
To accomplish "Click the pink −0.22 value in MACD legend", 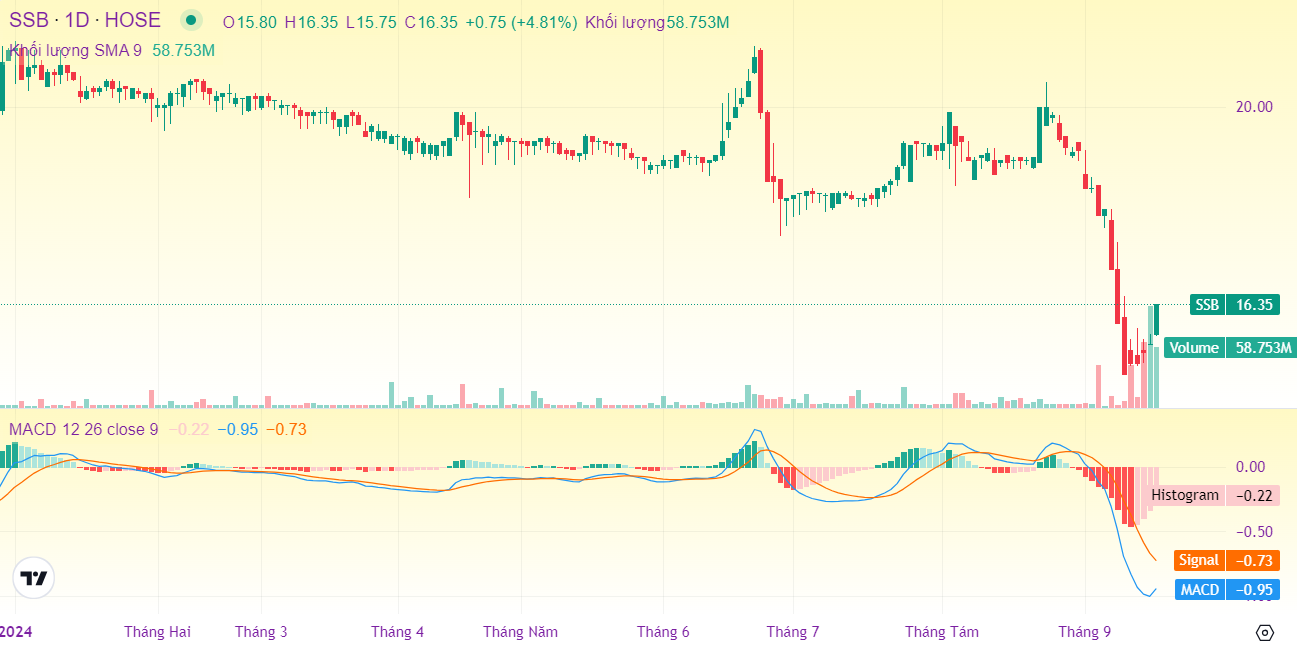I will point(188,429).
